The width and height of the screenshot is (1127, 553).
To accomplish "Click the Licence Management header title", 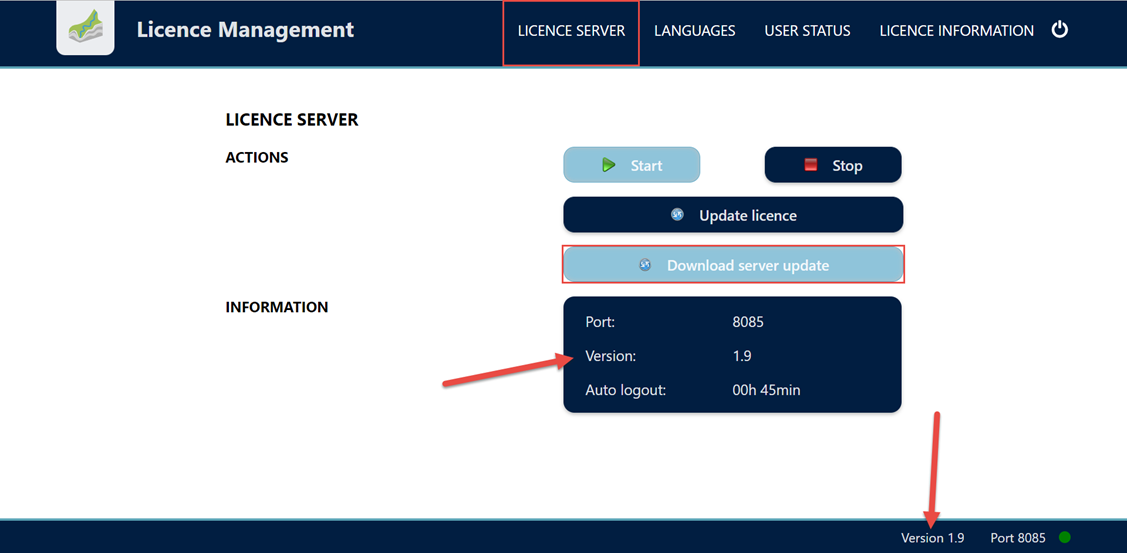I will click(245, 30).
